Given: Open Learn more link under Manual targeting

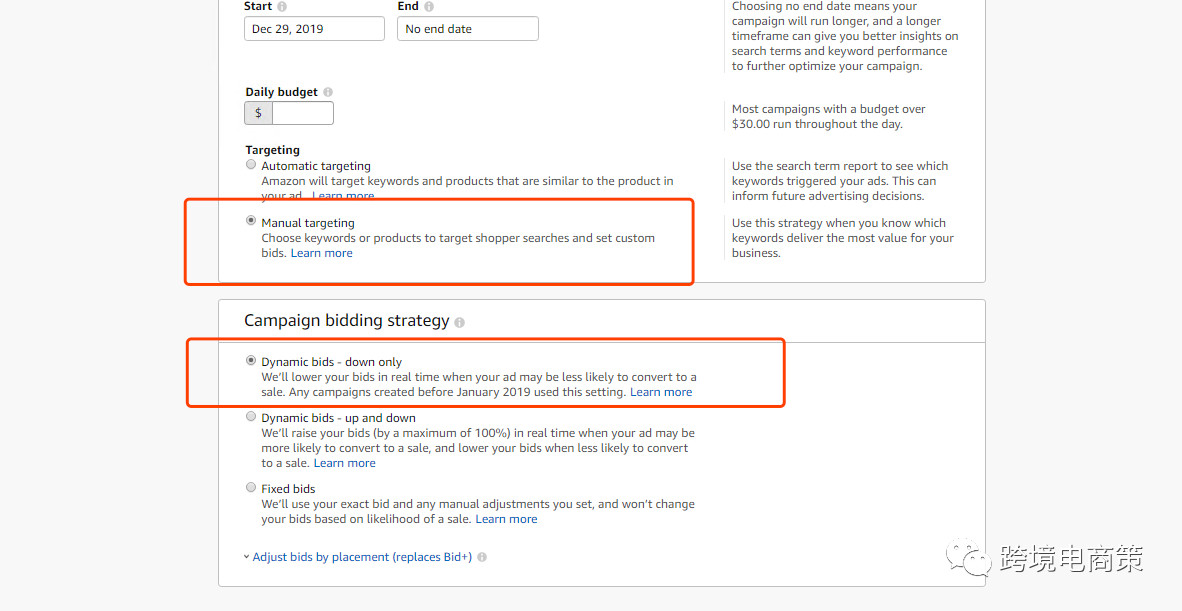Looking at the screenshot, I should (321, 253).
